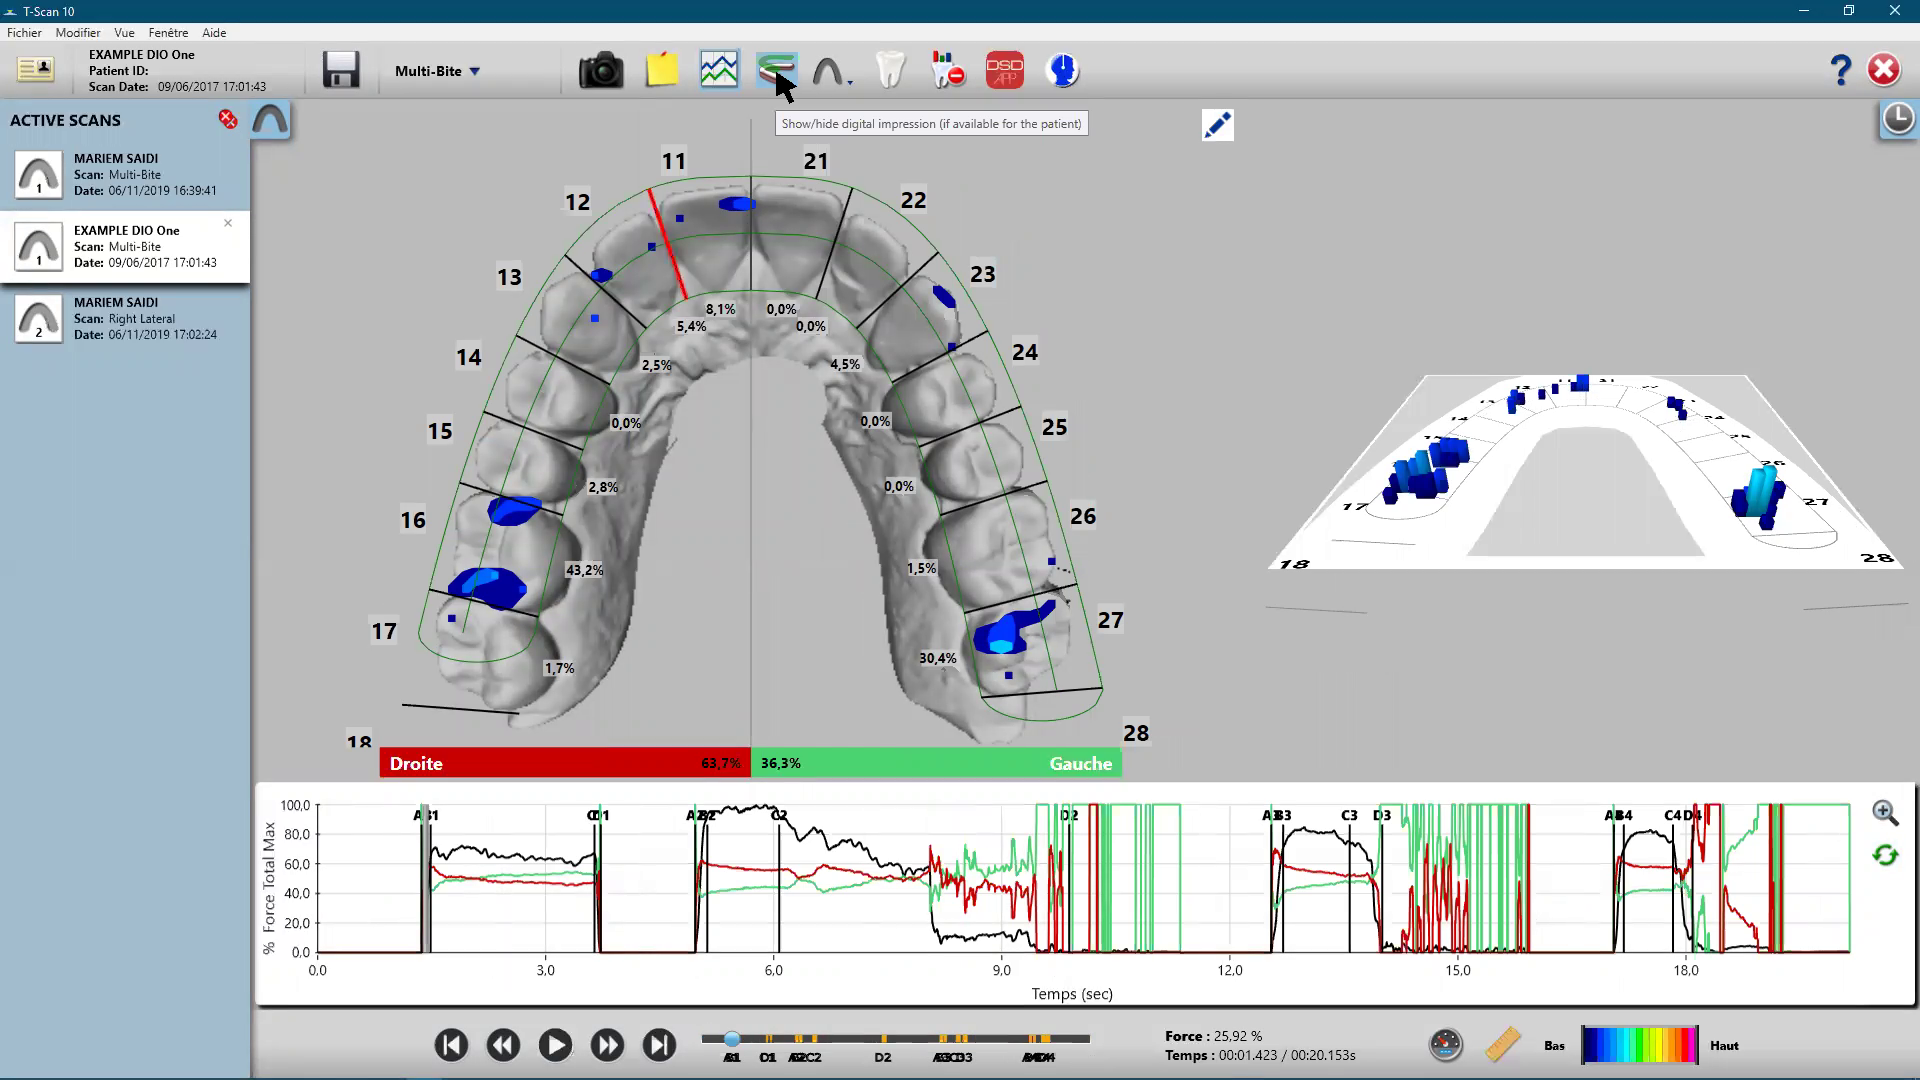Click the Force 25,92 % readout
The image size is (1920, 1080).
pyautogui.click(x=1214, y=1036)
